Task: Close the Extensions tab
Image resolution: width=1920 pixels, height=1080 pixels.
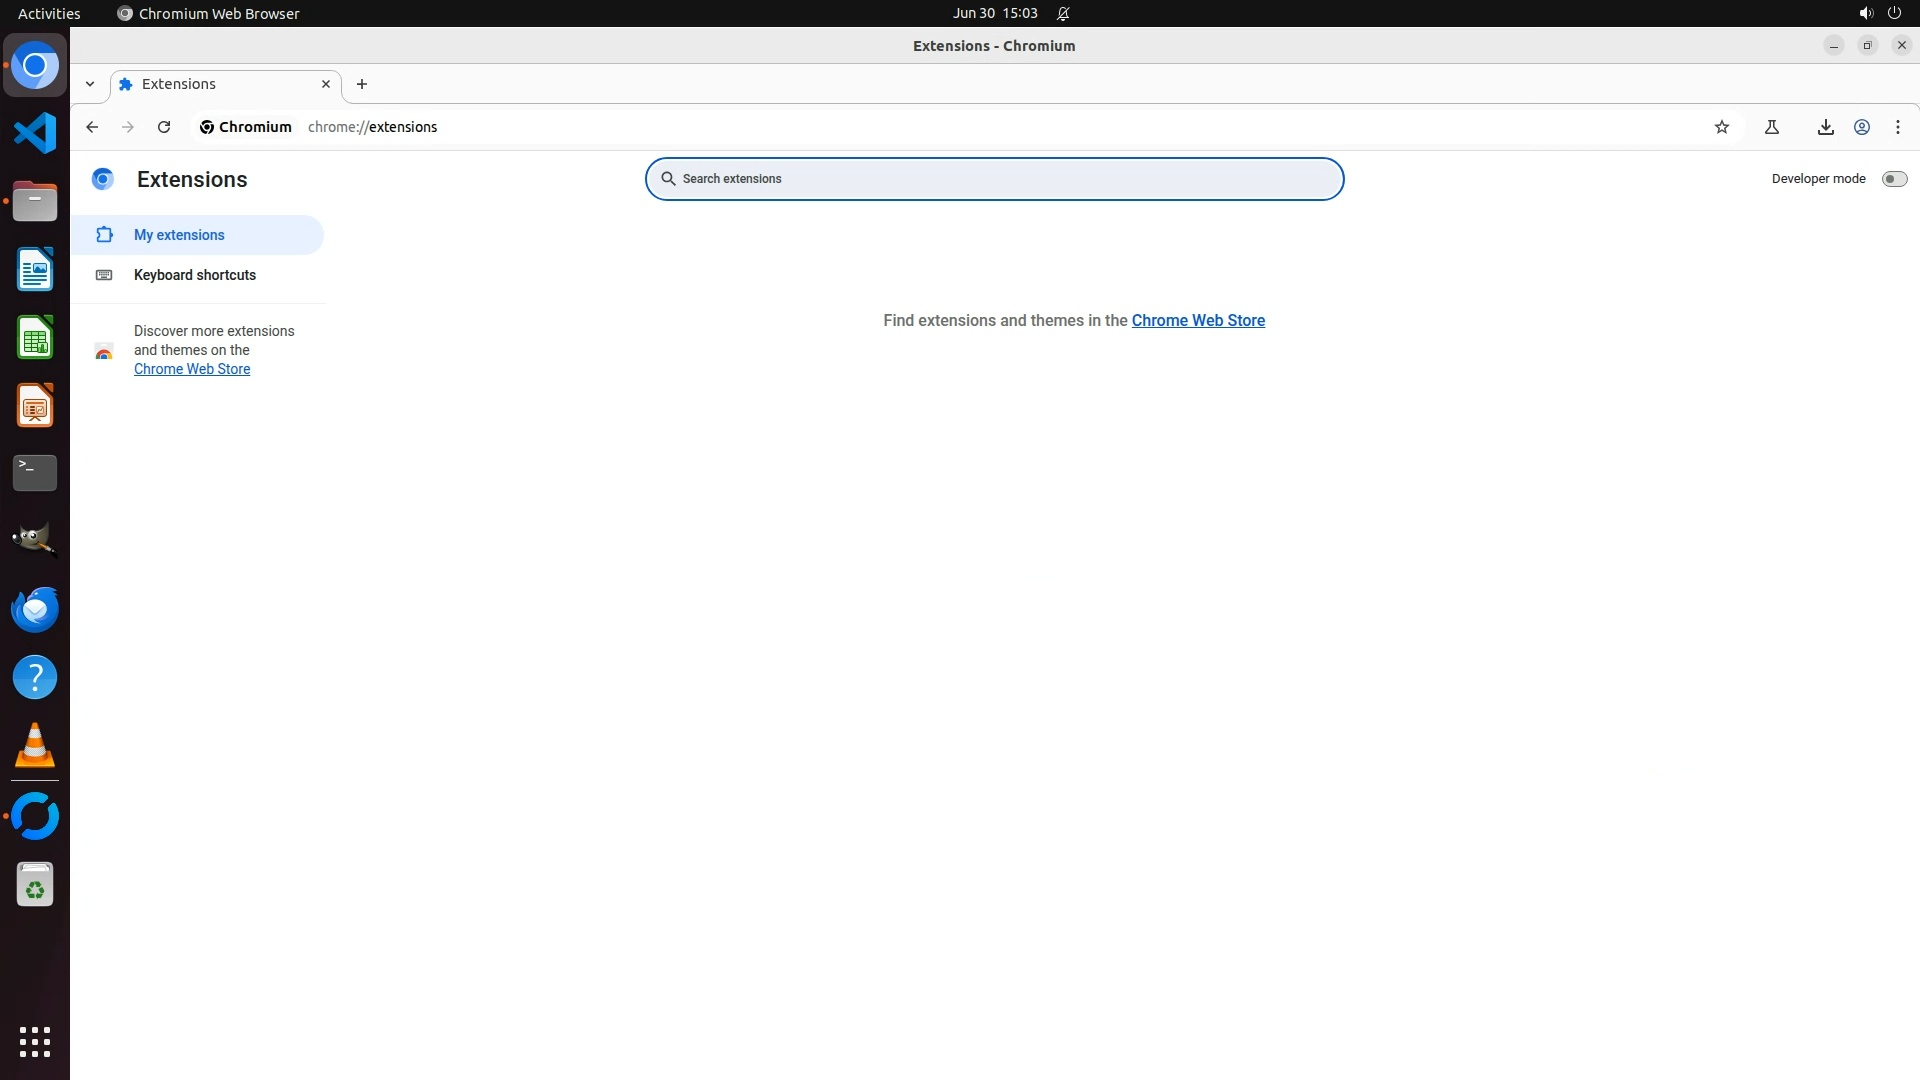Action: click(x=325, y=84)
